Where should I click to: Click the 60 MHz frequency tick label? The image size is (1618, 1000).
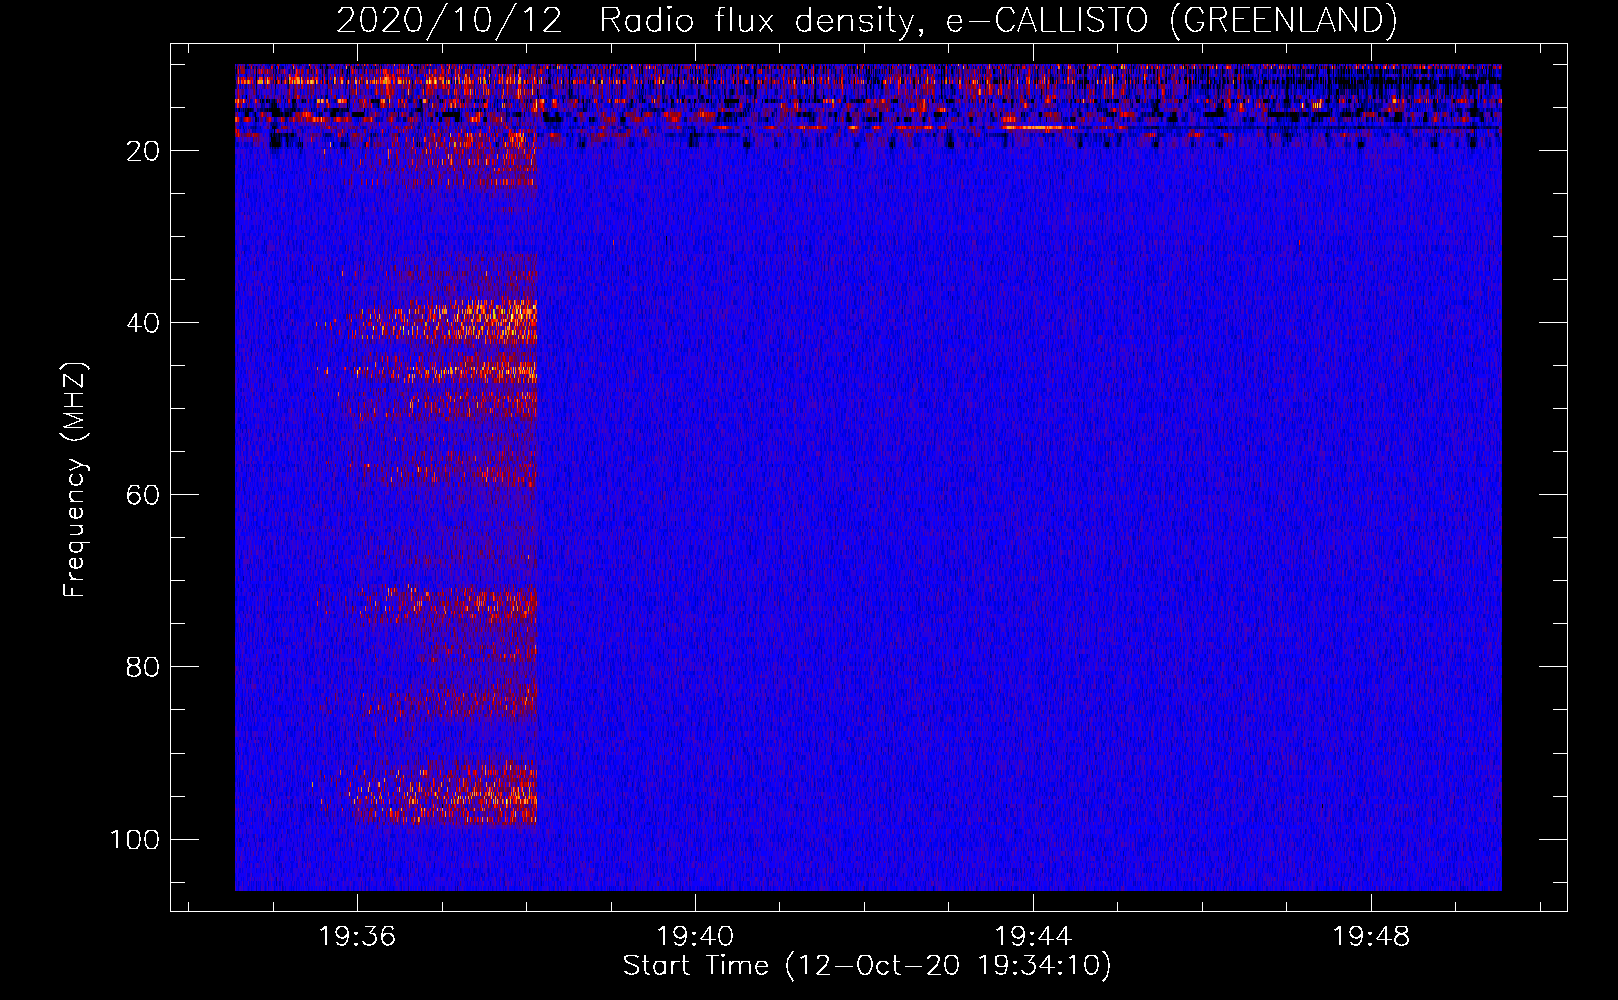(x=143, y=495)
